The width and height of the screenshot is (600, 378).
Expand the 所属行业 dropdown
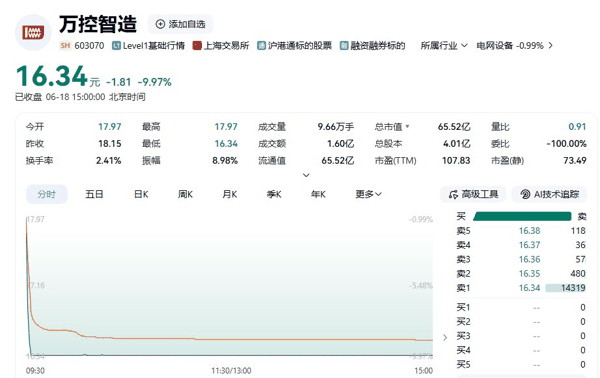444,46
